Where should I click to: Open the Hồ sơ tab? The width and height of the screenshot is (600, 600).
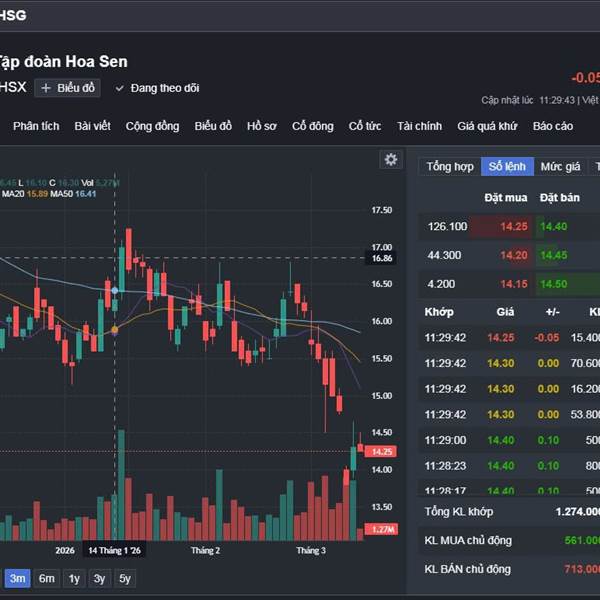(x=261, y=126)
